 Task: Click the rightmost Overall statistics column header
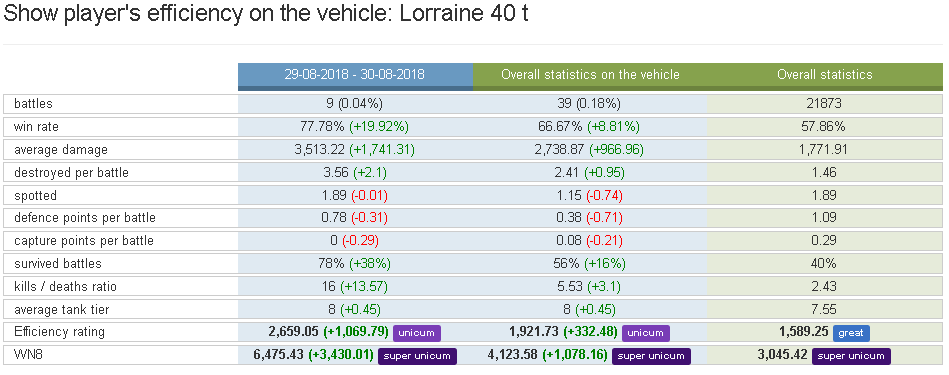point(825,76)
